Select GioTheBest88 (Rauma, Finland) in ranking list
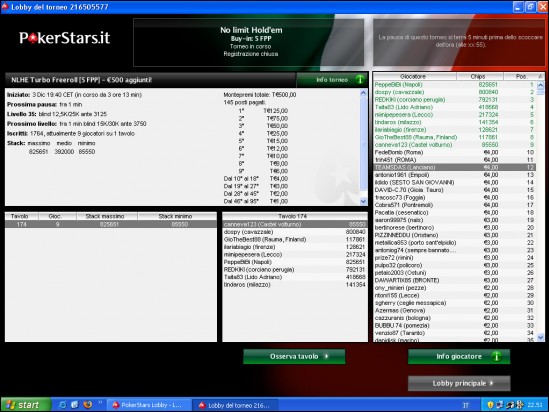549x412 pixels. [454, 137]
